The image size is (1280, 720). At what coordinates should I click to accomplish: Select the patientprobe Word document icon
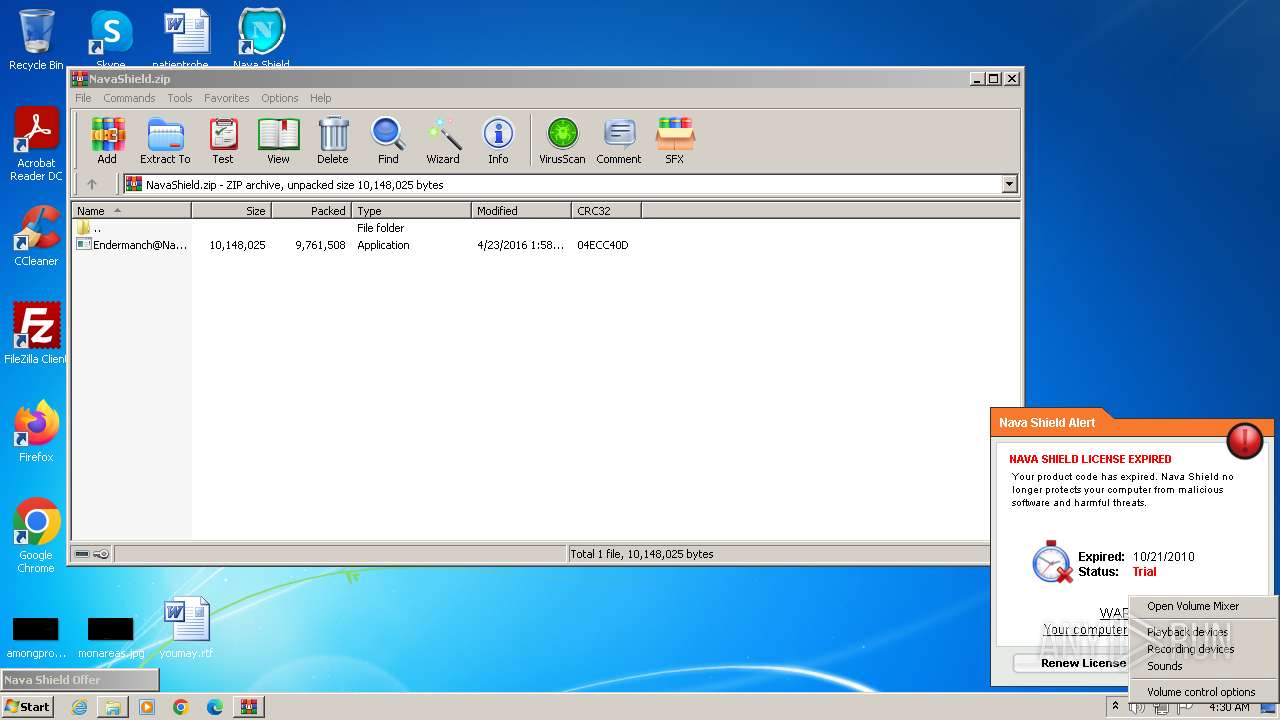(186, 40)
